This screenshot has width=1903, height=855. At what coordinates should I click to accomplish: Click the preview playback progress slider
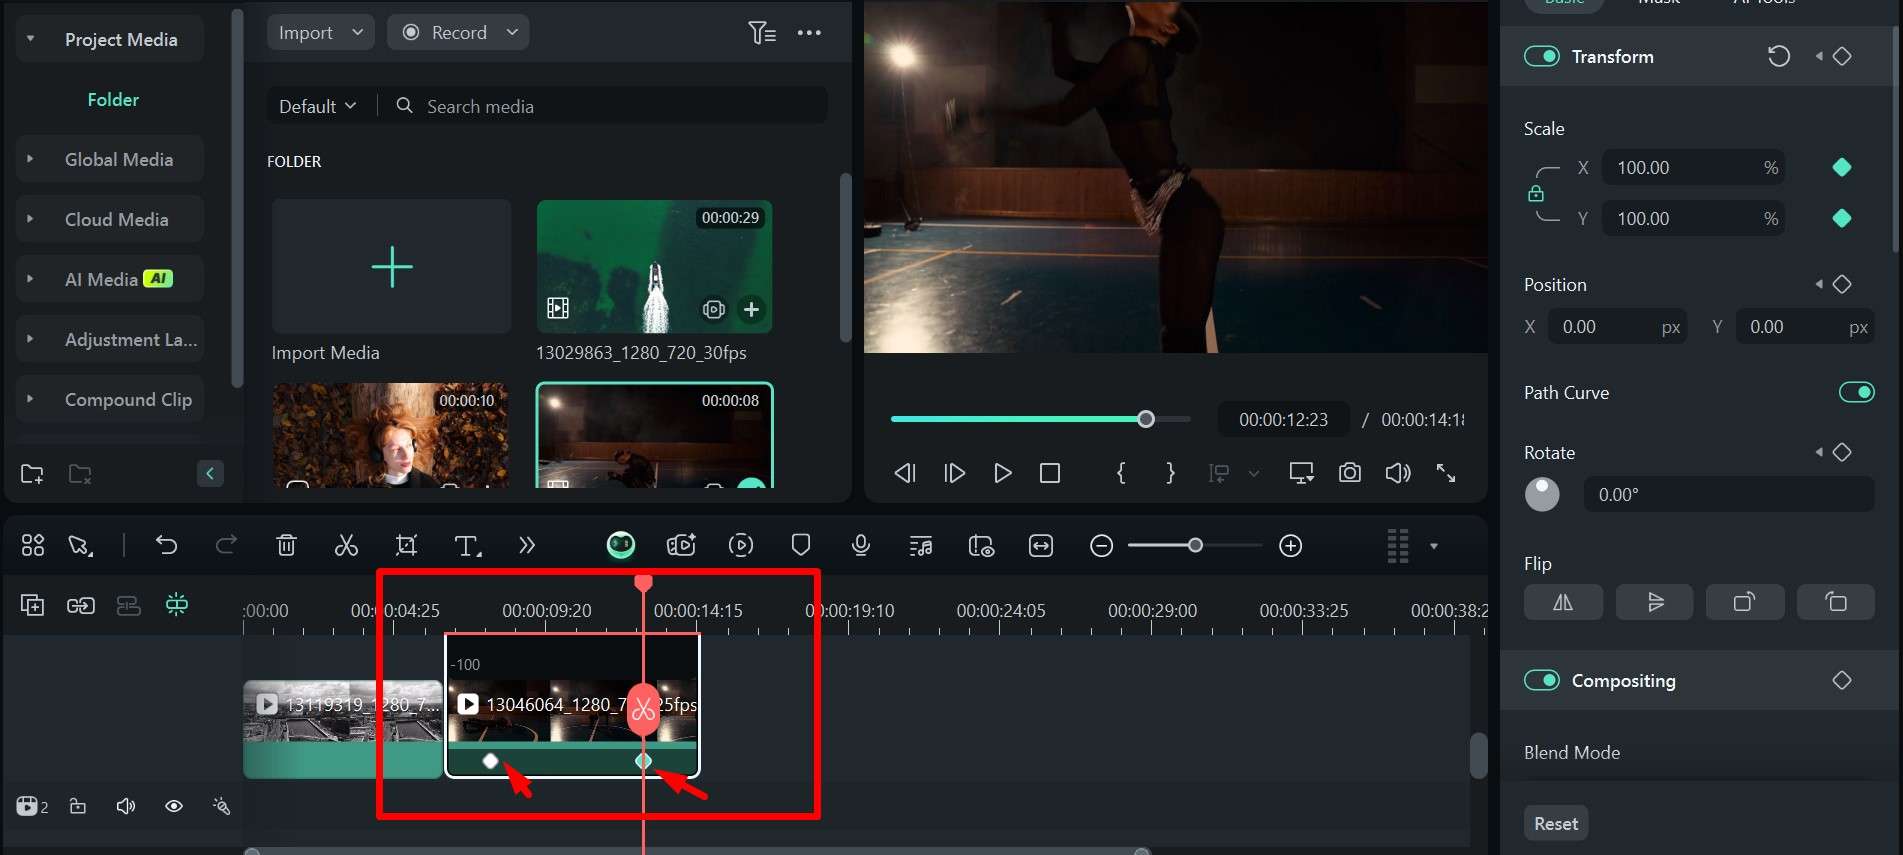(x=1040, y=419)
